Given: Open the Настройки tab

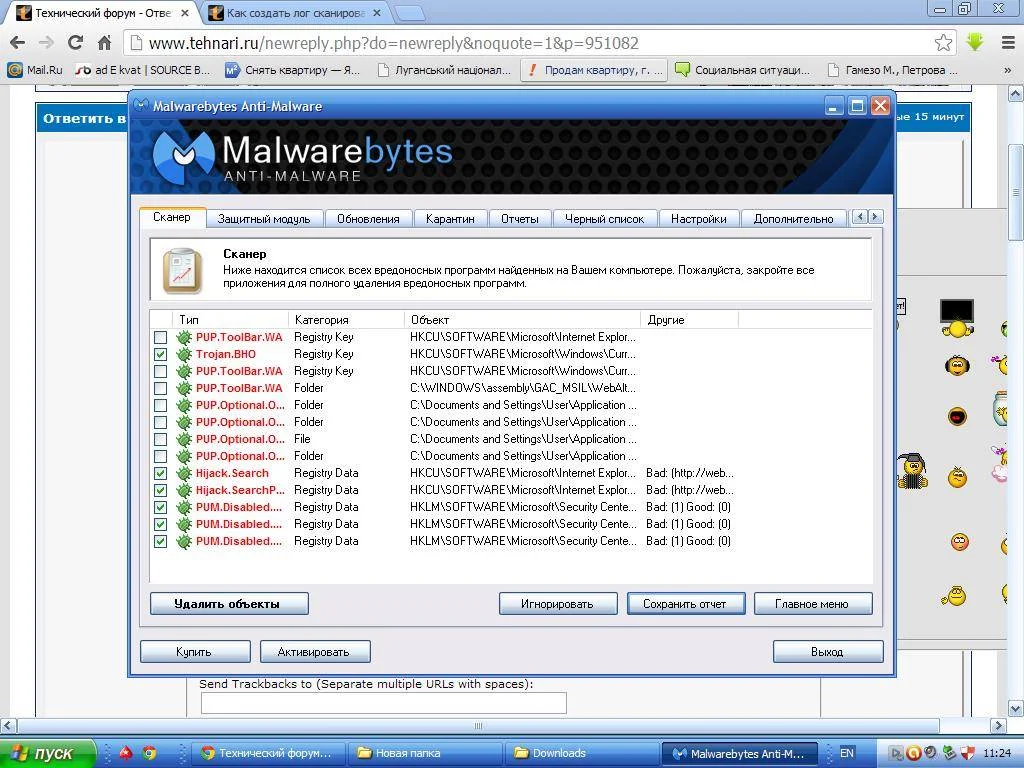Looking at the screenshot, I should 698,219.
